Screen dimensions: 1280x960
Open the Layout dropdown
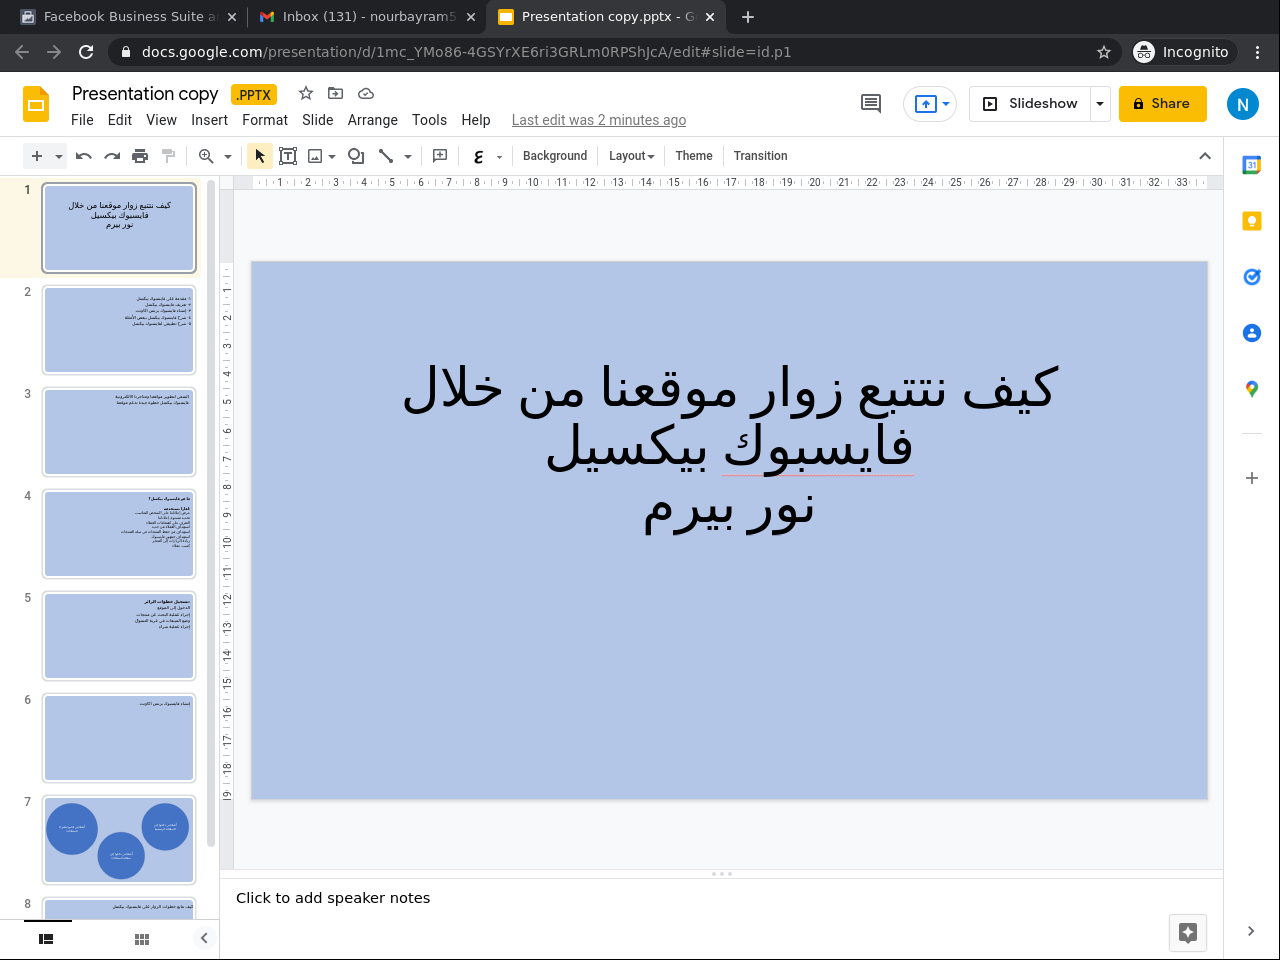pyautogui.click(x=632, y=156)
